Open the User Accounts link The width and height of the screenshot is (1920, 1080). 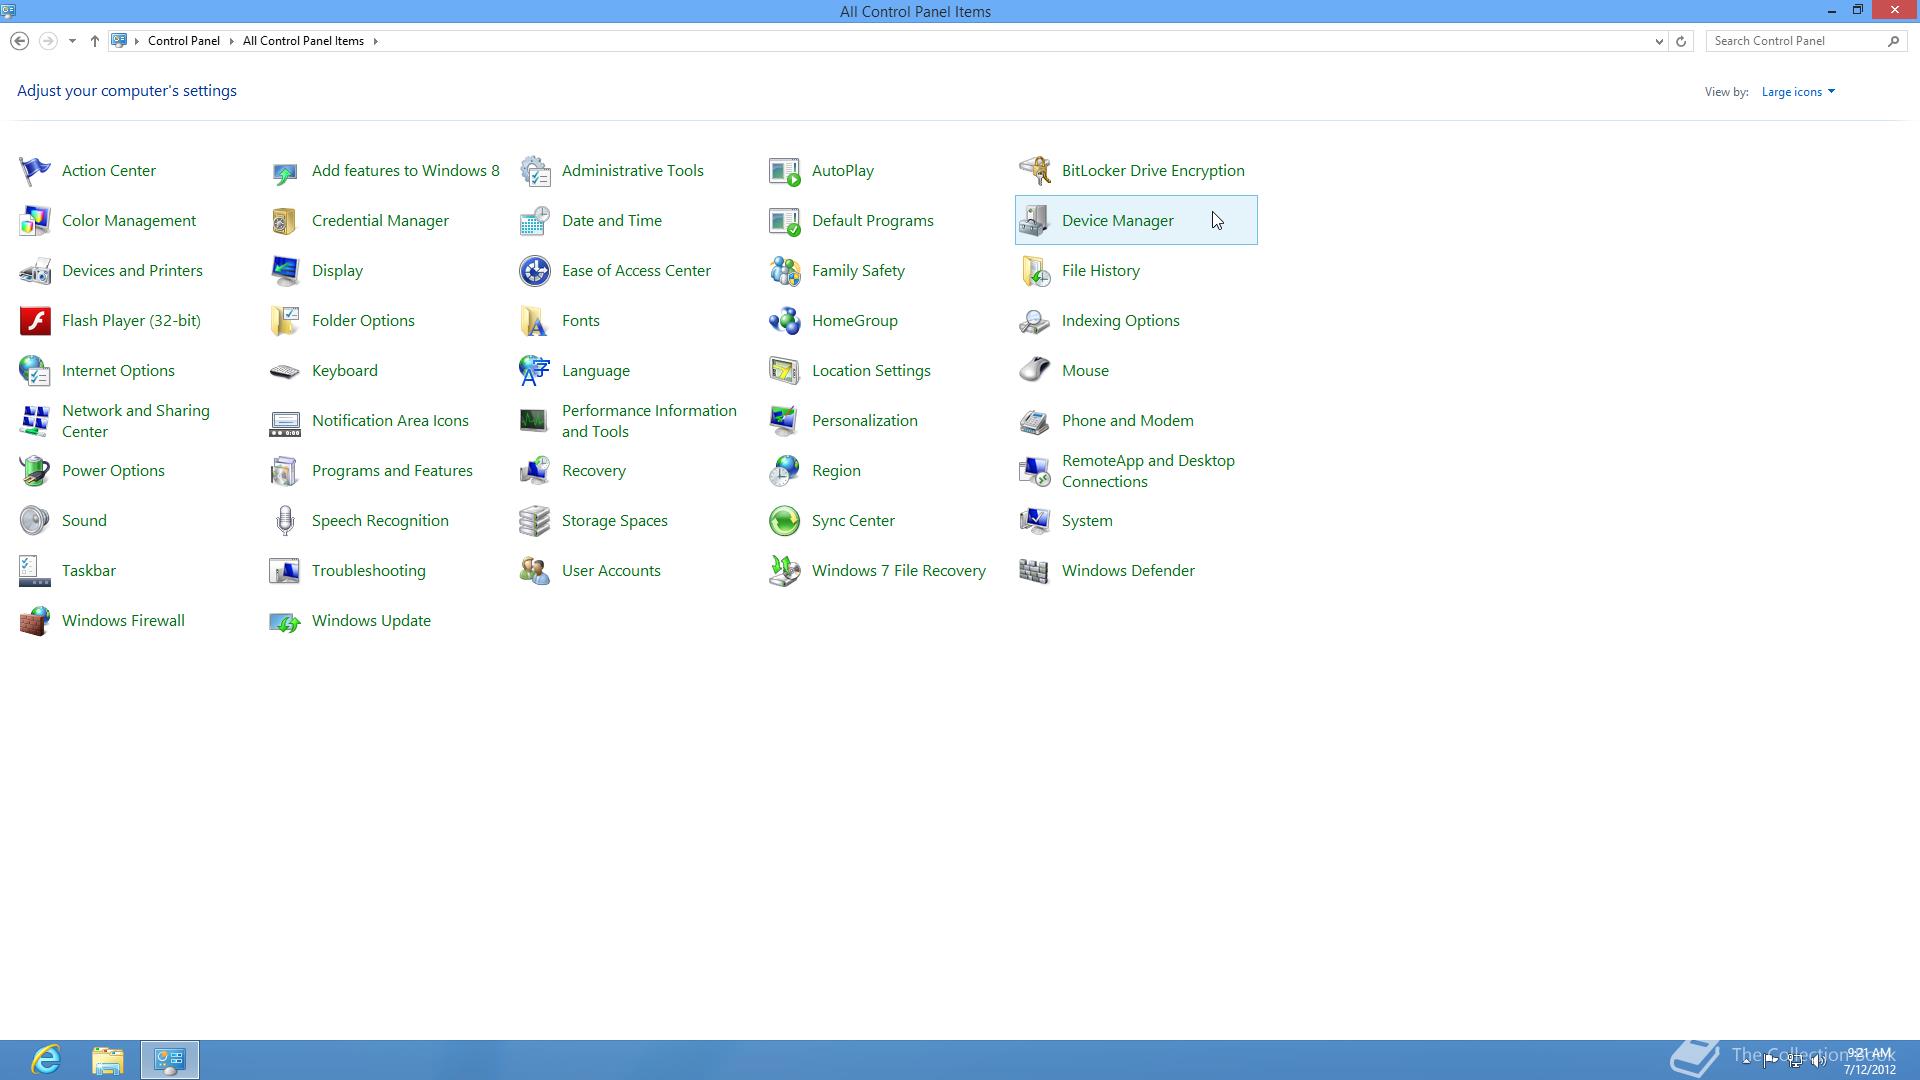611,571
